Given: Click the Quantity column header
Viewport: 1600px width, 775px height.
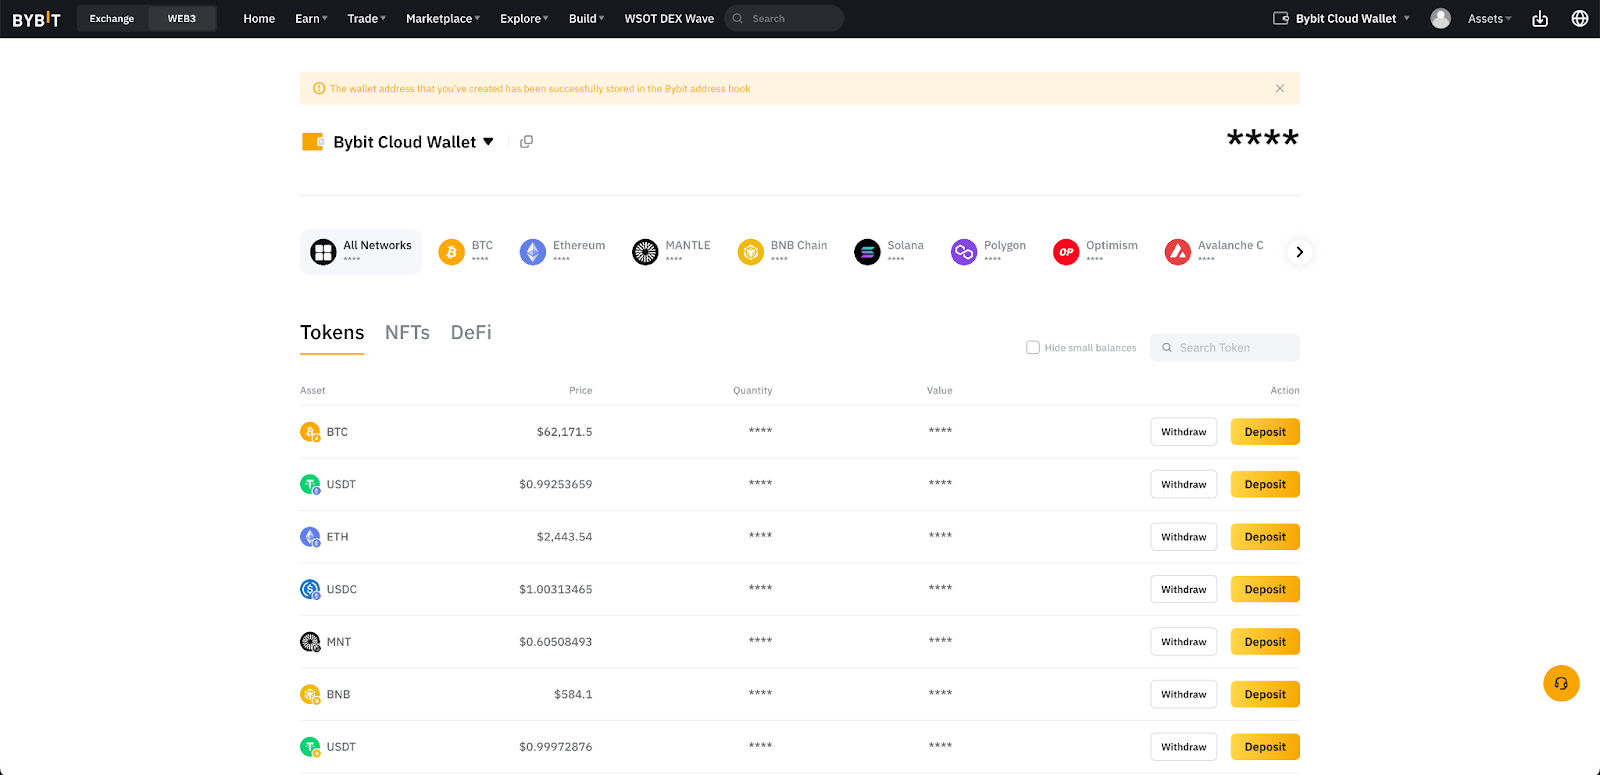Looking at the screenshot, I should tap(752, 391).
